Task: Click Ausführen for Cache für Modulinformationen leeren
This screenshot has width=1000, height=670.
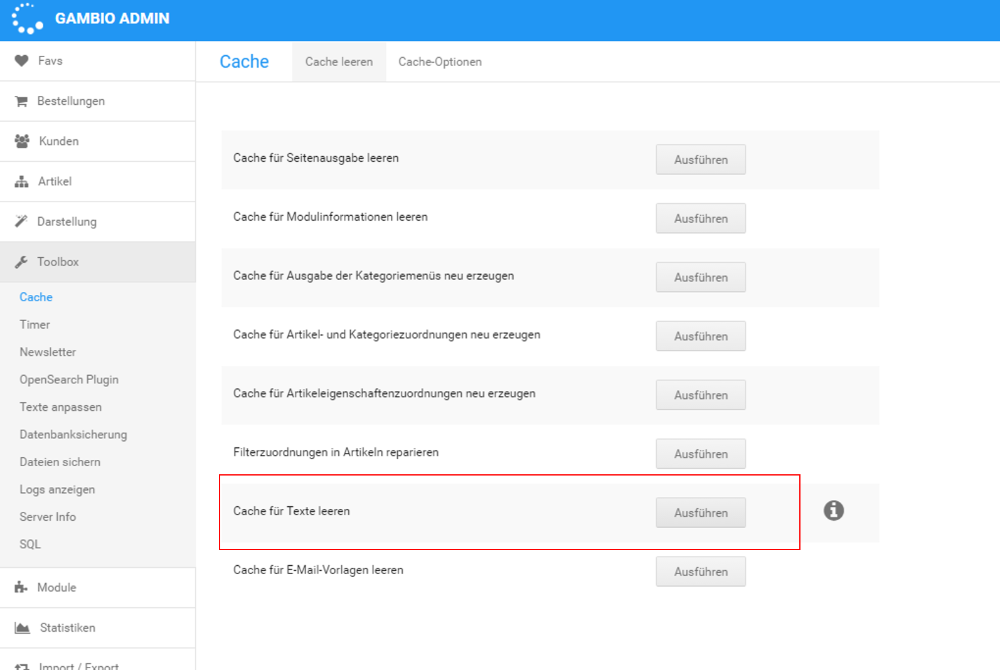Action: (x=701, y=219)
